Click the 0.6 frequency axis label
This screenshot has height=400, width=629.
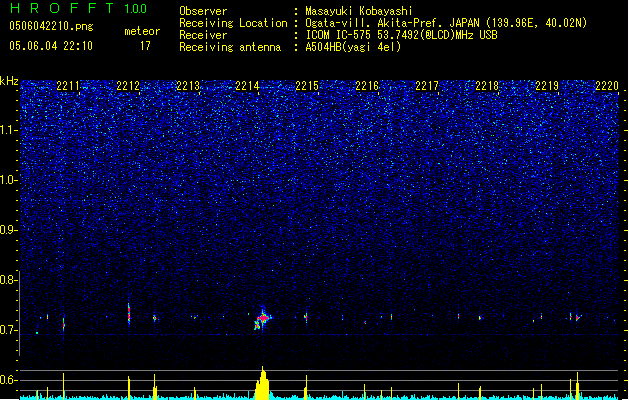[8, 380]
